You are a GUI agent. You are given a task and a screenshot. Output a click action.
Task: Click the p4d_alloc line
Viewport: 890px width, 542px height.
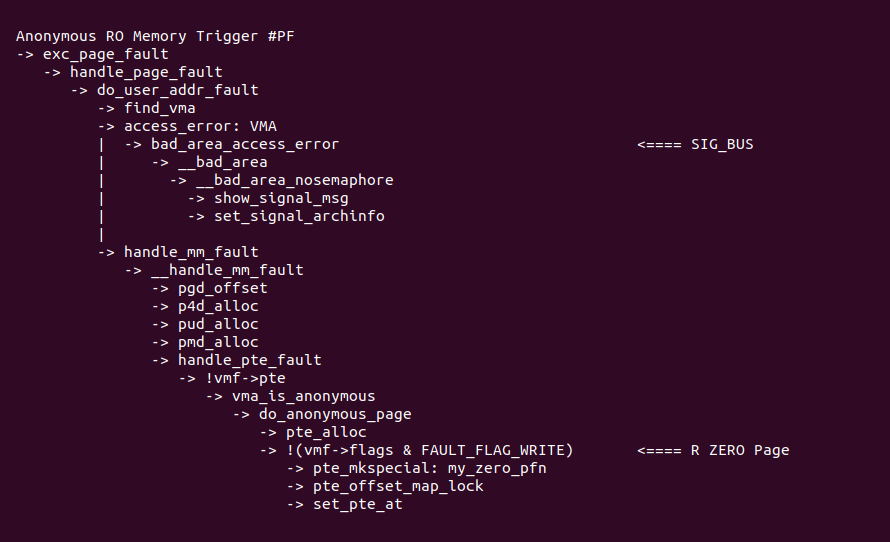coord(218,306)
